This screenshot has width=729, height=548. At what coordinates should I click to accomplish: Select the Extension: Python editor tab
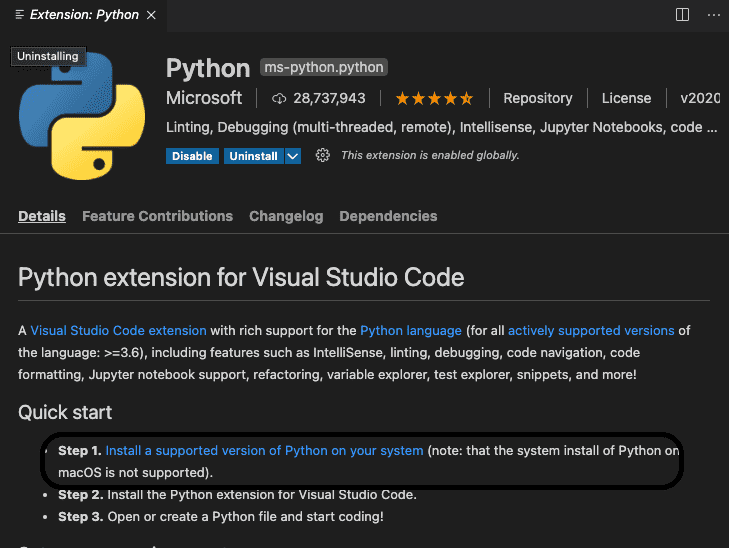[x=78, y=15]
